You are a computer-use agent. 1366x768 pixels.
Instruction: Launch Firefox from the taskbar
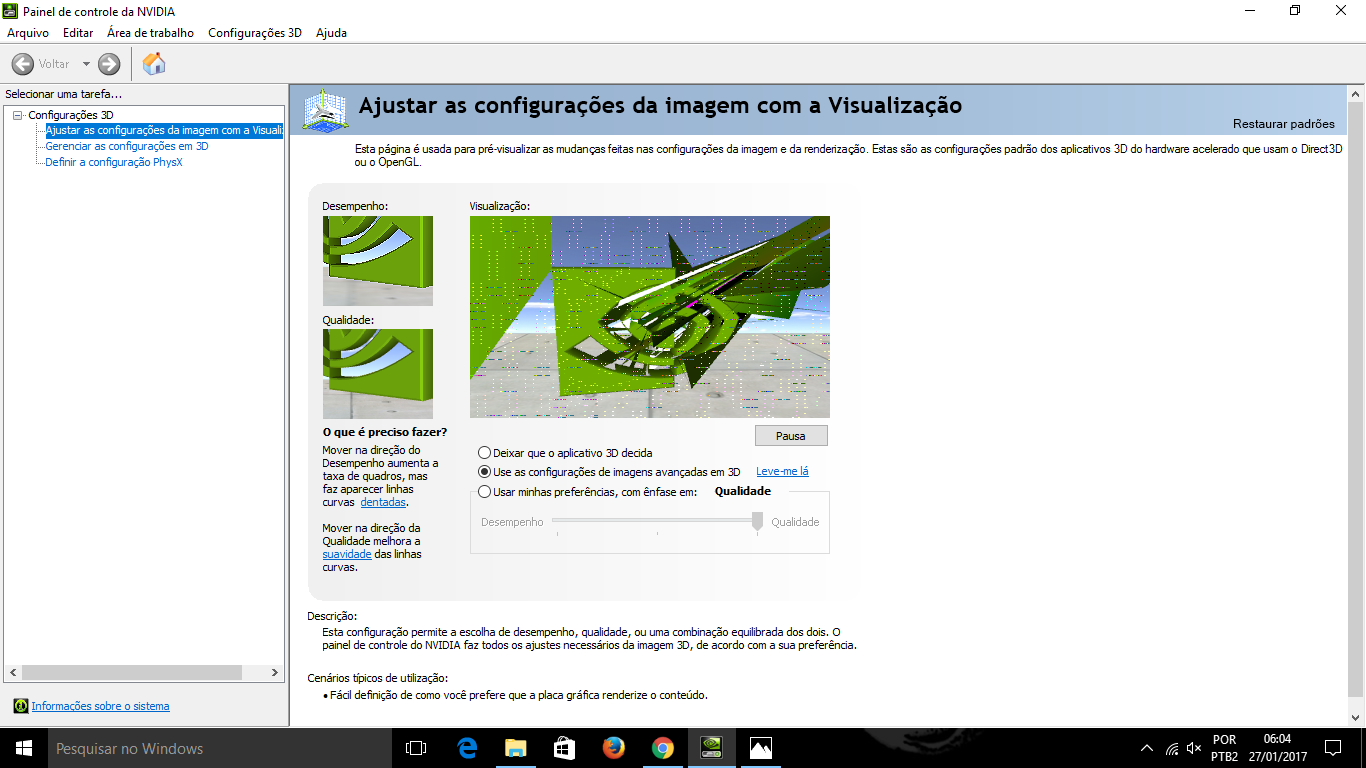(614, 748)
